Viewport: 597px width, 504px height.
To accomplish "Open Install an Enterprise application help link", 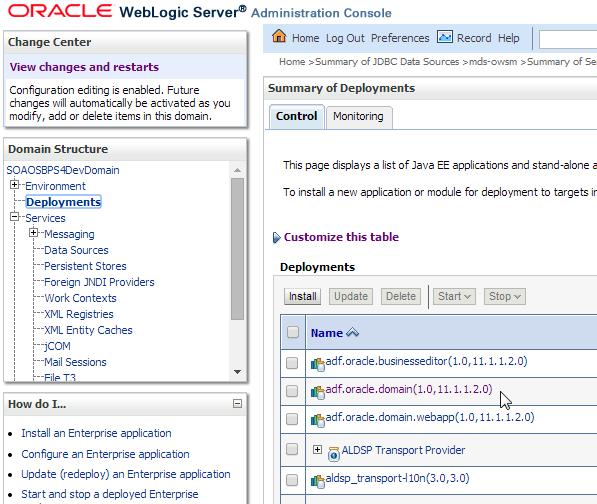I will click(96, 433).
